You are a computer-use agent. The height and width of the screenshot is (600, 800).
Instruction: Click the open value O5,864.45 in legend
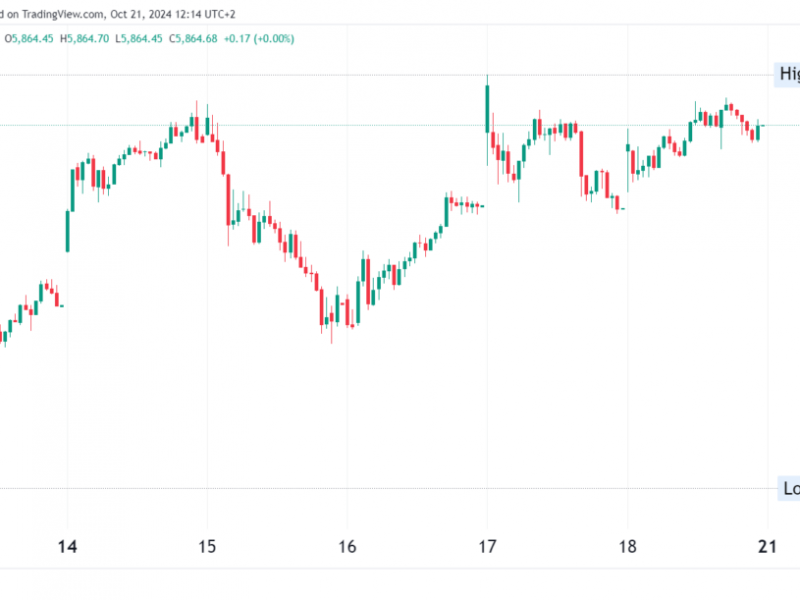coord(29,39)
